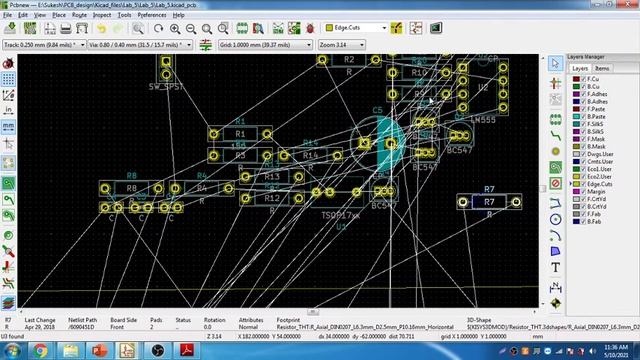Toggle polar coordinates display

pos(8,95)
